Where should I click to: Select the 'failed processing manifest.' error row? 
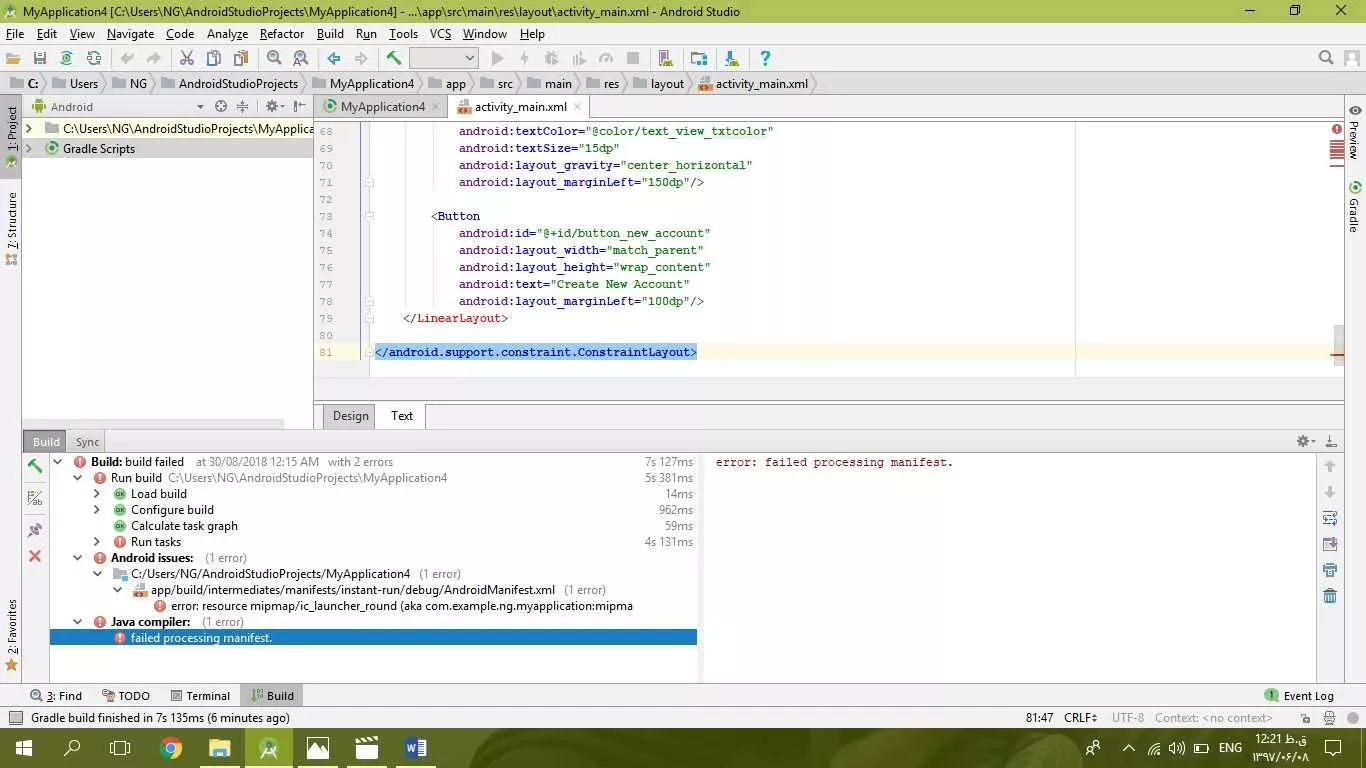[x=373, y=638]
